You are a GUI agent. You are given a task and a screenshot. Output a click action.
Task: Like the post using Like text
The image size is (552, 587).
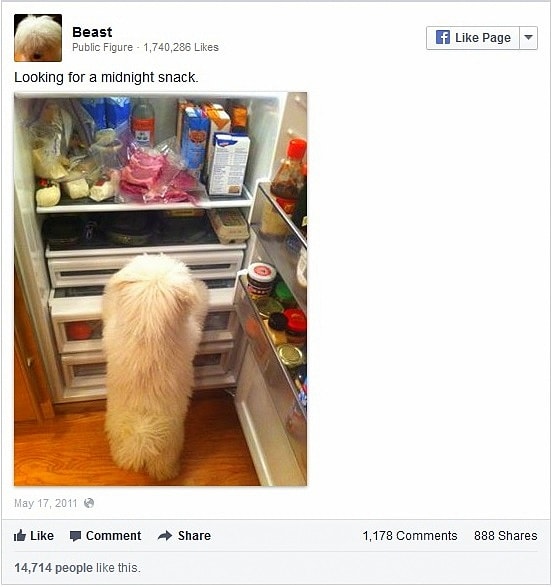42,536
